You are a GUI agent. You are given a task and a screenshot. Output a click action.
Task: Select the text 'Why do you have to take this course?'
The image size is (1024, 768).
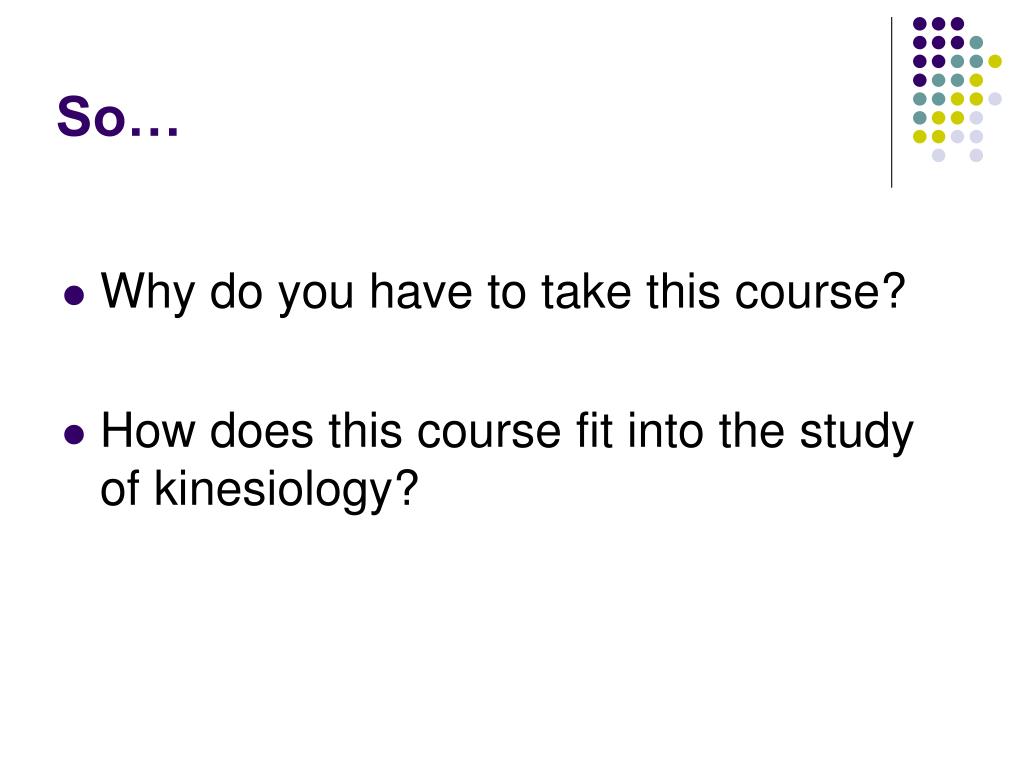click(503, 292)
